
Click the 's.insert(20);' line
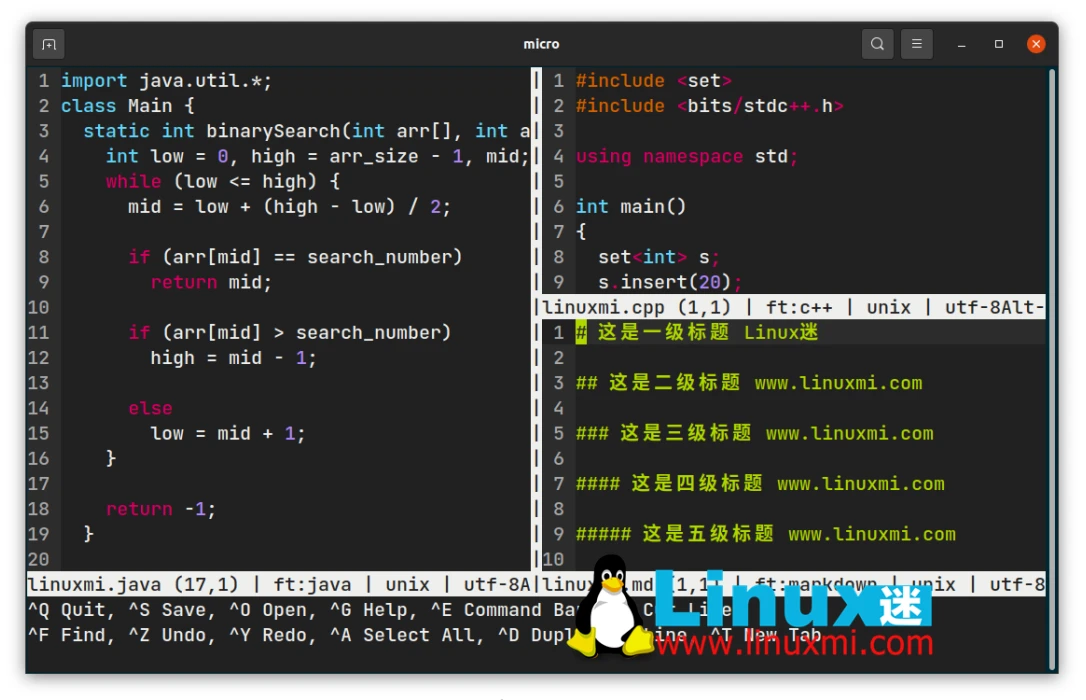tap(670, 282)
